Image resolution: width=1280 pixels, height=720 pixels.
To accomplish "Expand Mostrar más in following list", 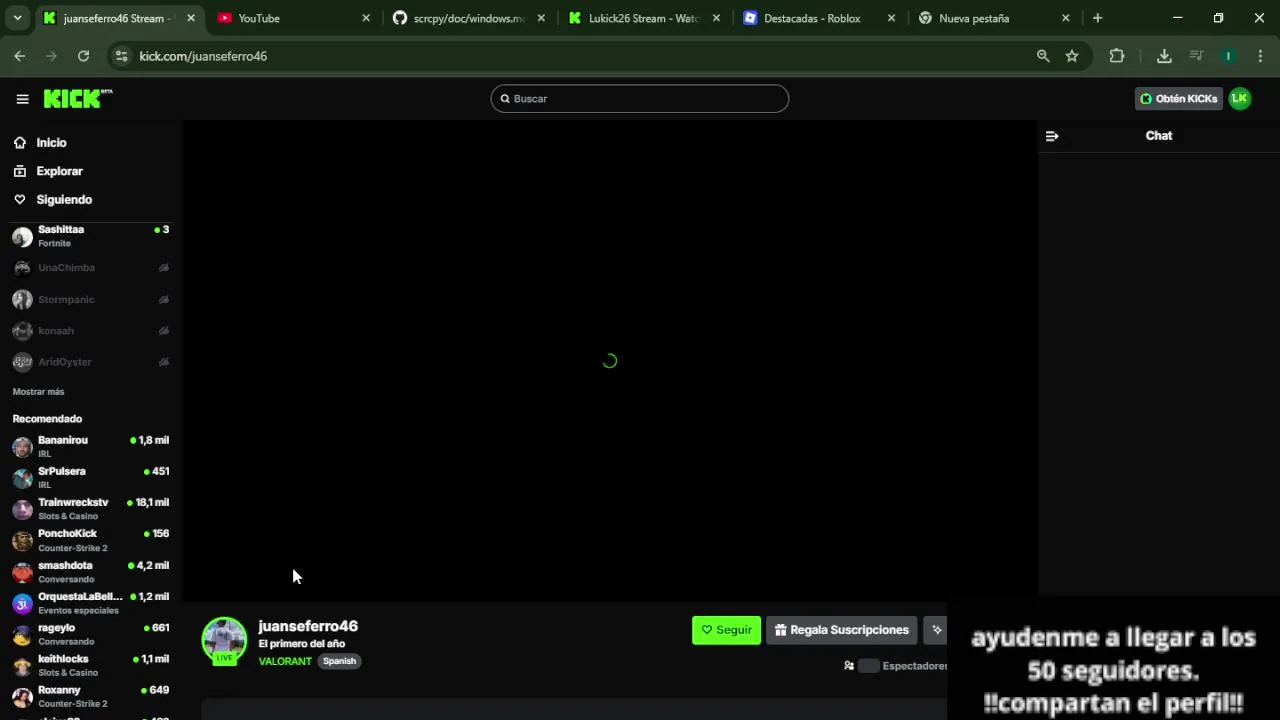I will [x=38, y=392].
